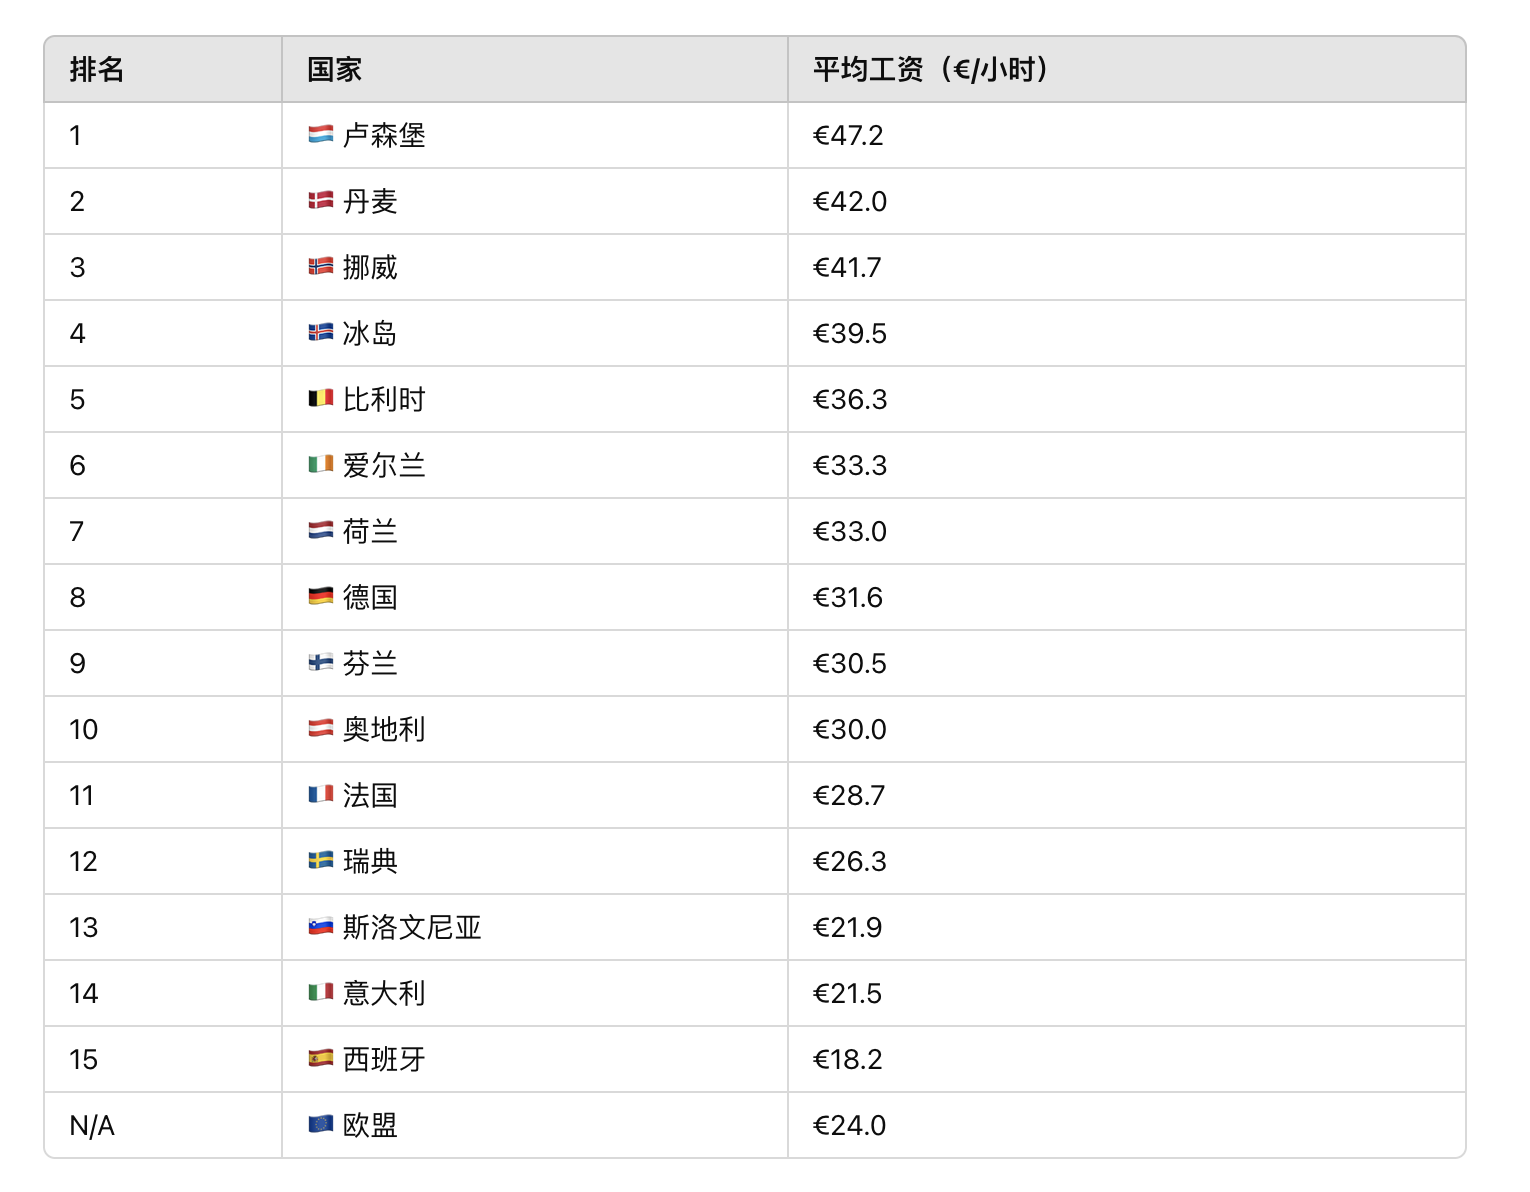Select the country name 冰岛
1530x1192 pixels.
click(x=370, y=333)
